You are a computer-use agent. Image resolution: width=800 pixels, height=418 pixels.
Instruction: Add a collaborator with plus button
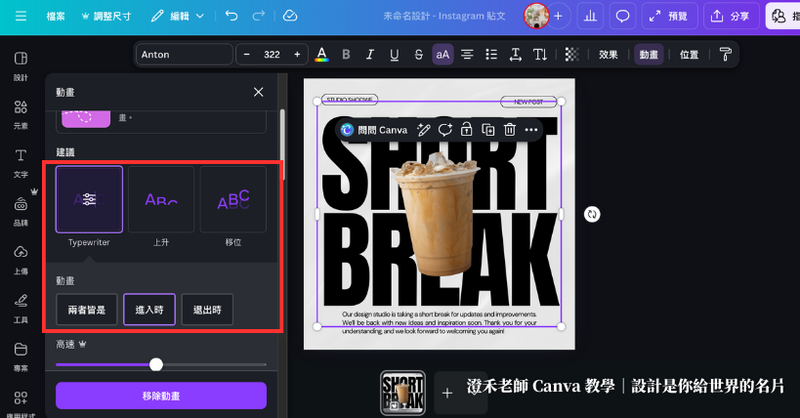(558, 16)
